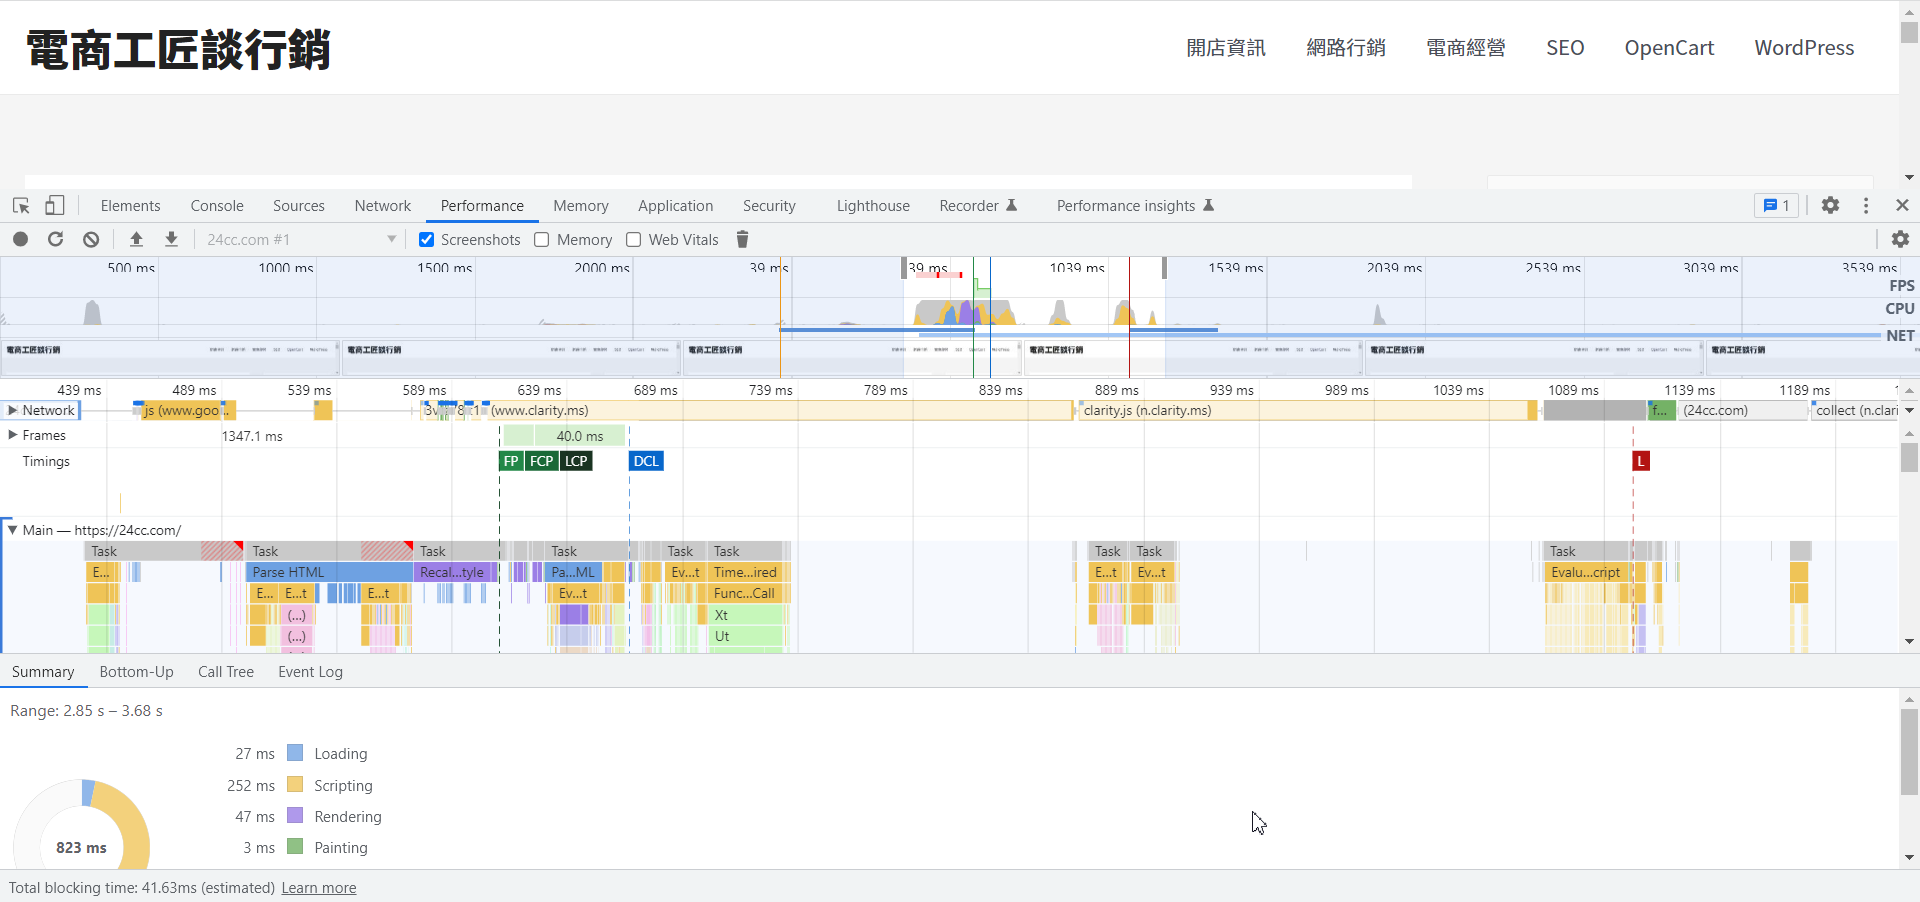Screen dimensions: 1920x902
Task: Collapse the Main — https://24cc.com/ track
Action: point(13,531)
